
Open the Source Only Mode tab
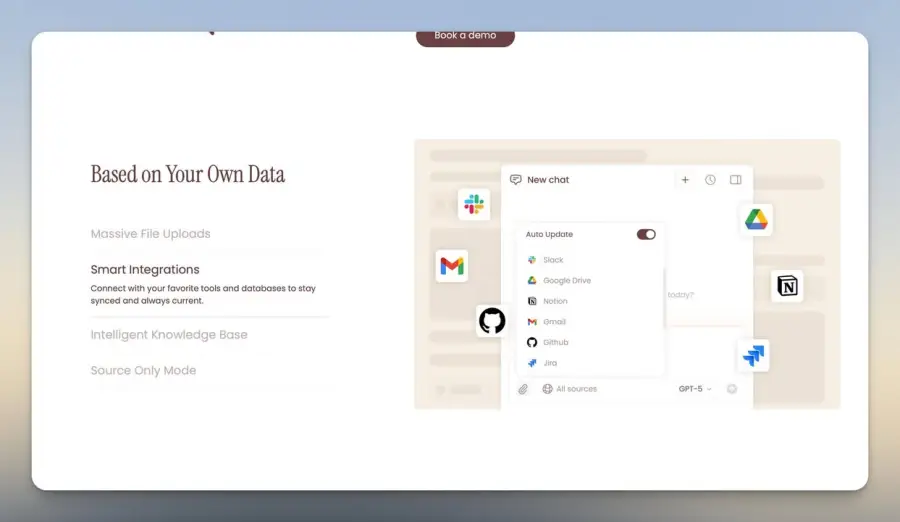[x=143, y=370]
